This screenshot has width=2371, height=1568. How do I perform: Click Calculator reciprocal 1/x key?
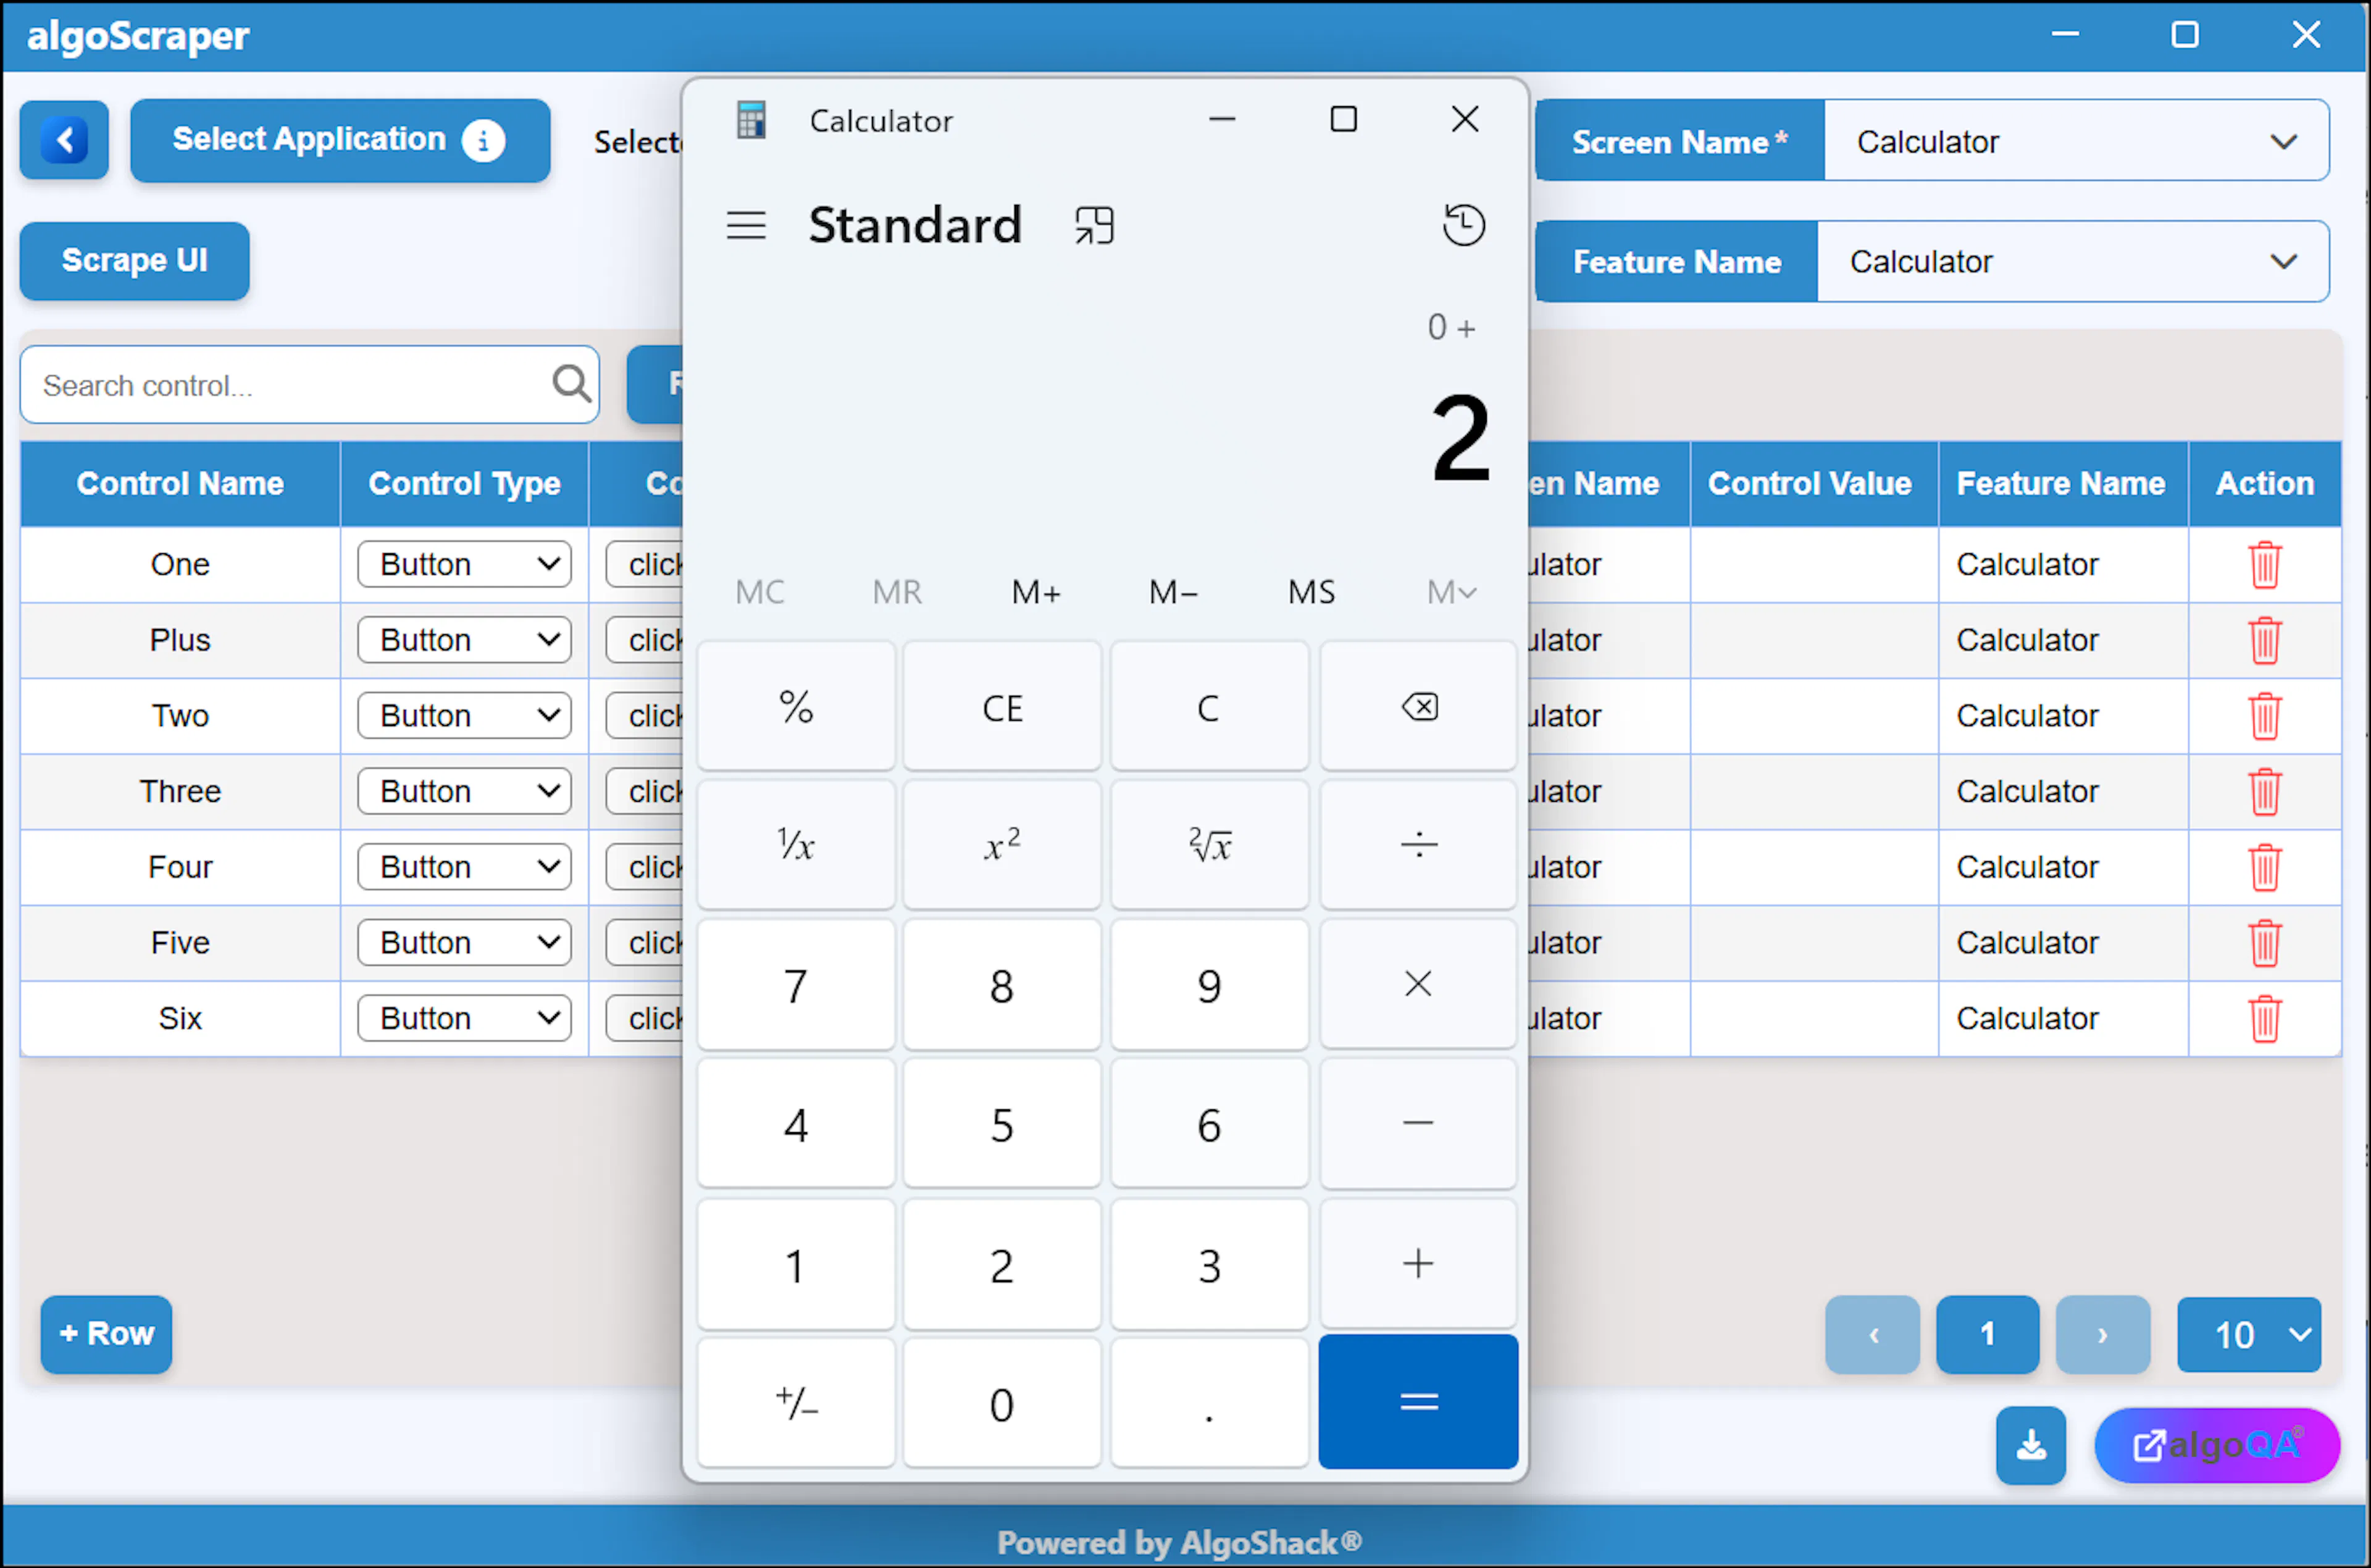[x=796, y=846]
